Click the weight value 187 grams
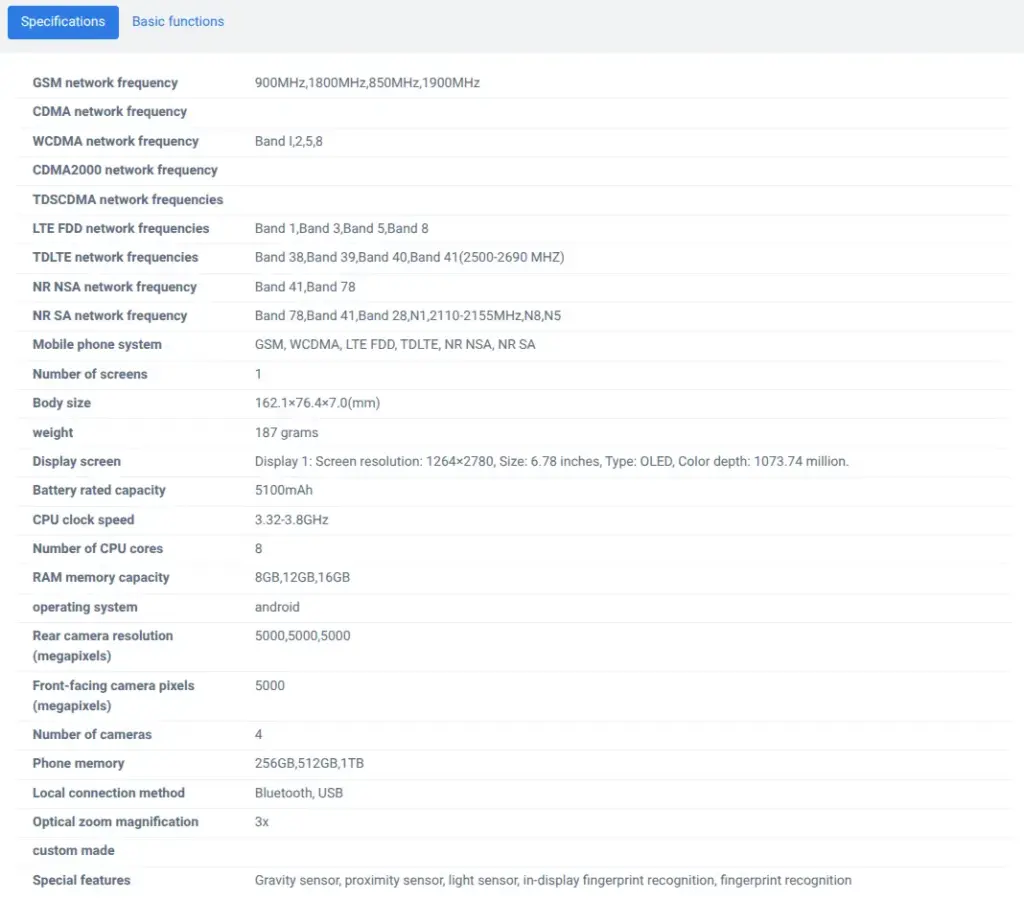 click(x=286, y=433)
